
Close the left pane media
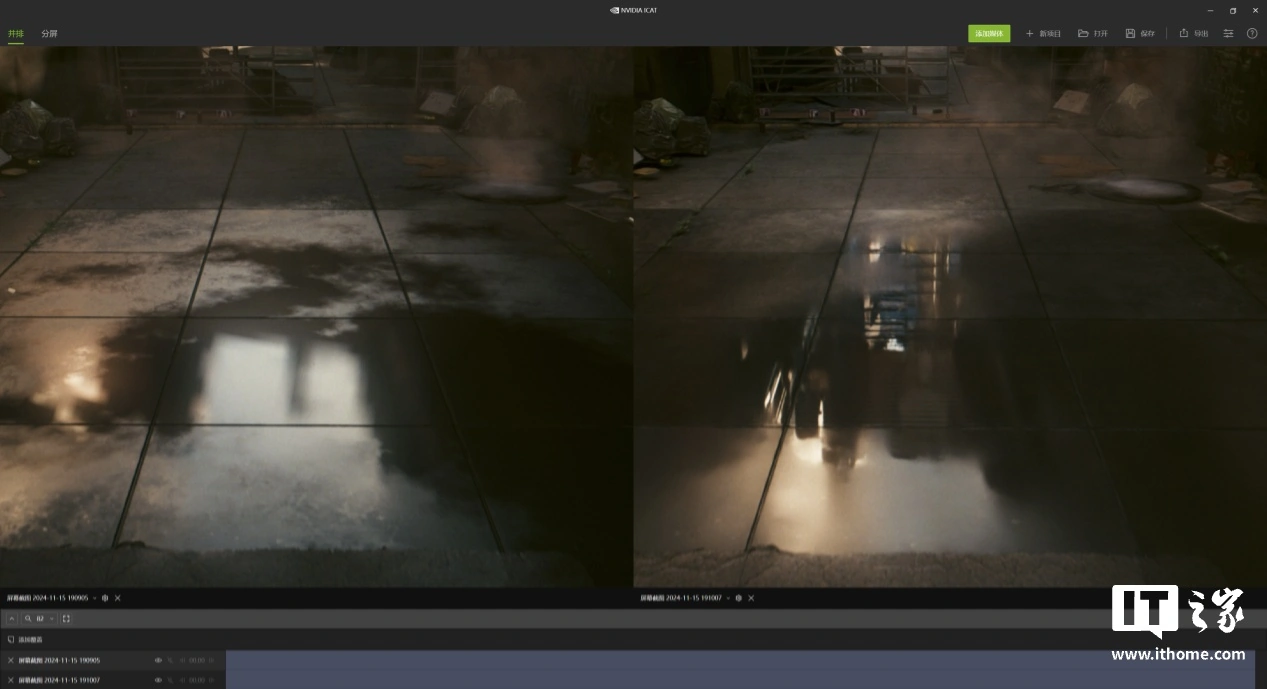(x=118, y=598)
